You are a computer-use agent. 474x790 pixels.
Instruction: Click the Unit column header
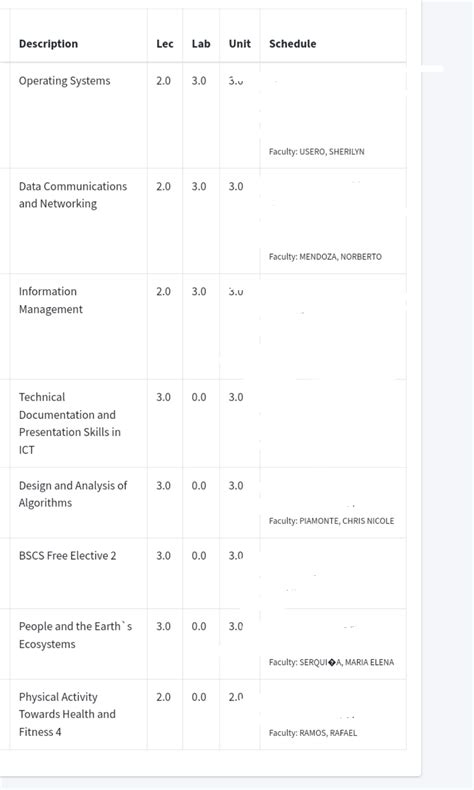click(x=240, y=44)
